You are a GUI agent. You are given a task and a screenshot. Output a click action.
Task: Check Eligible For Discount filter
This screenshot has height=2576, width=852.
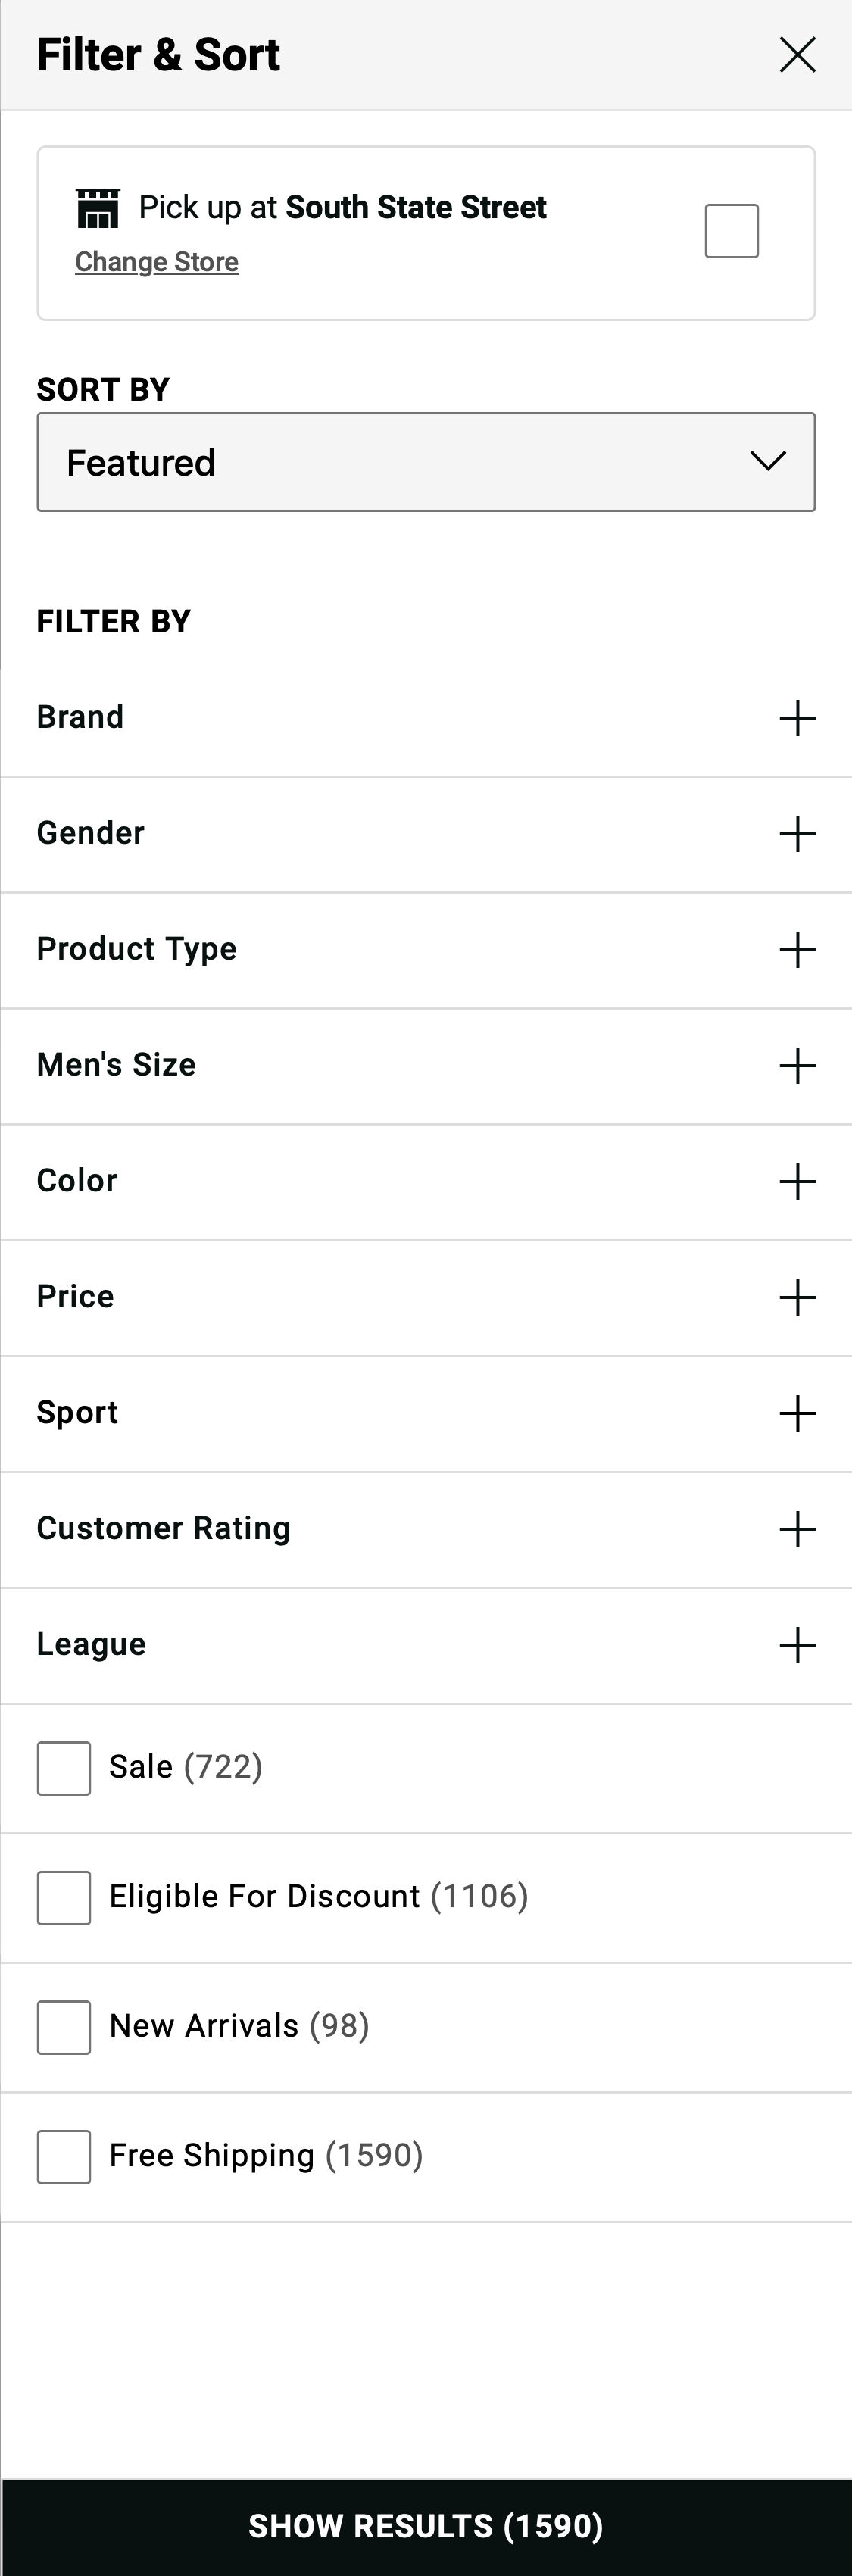pyautogui.click(x=63, y=1897)
